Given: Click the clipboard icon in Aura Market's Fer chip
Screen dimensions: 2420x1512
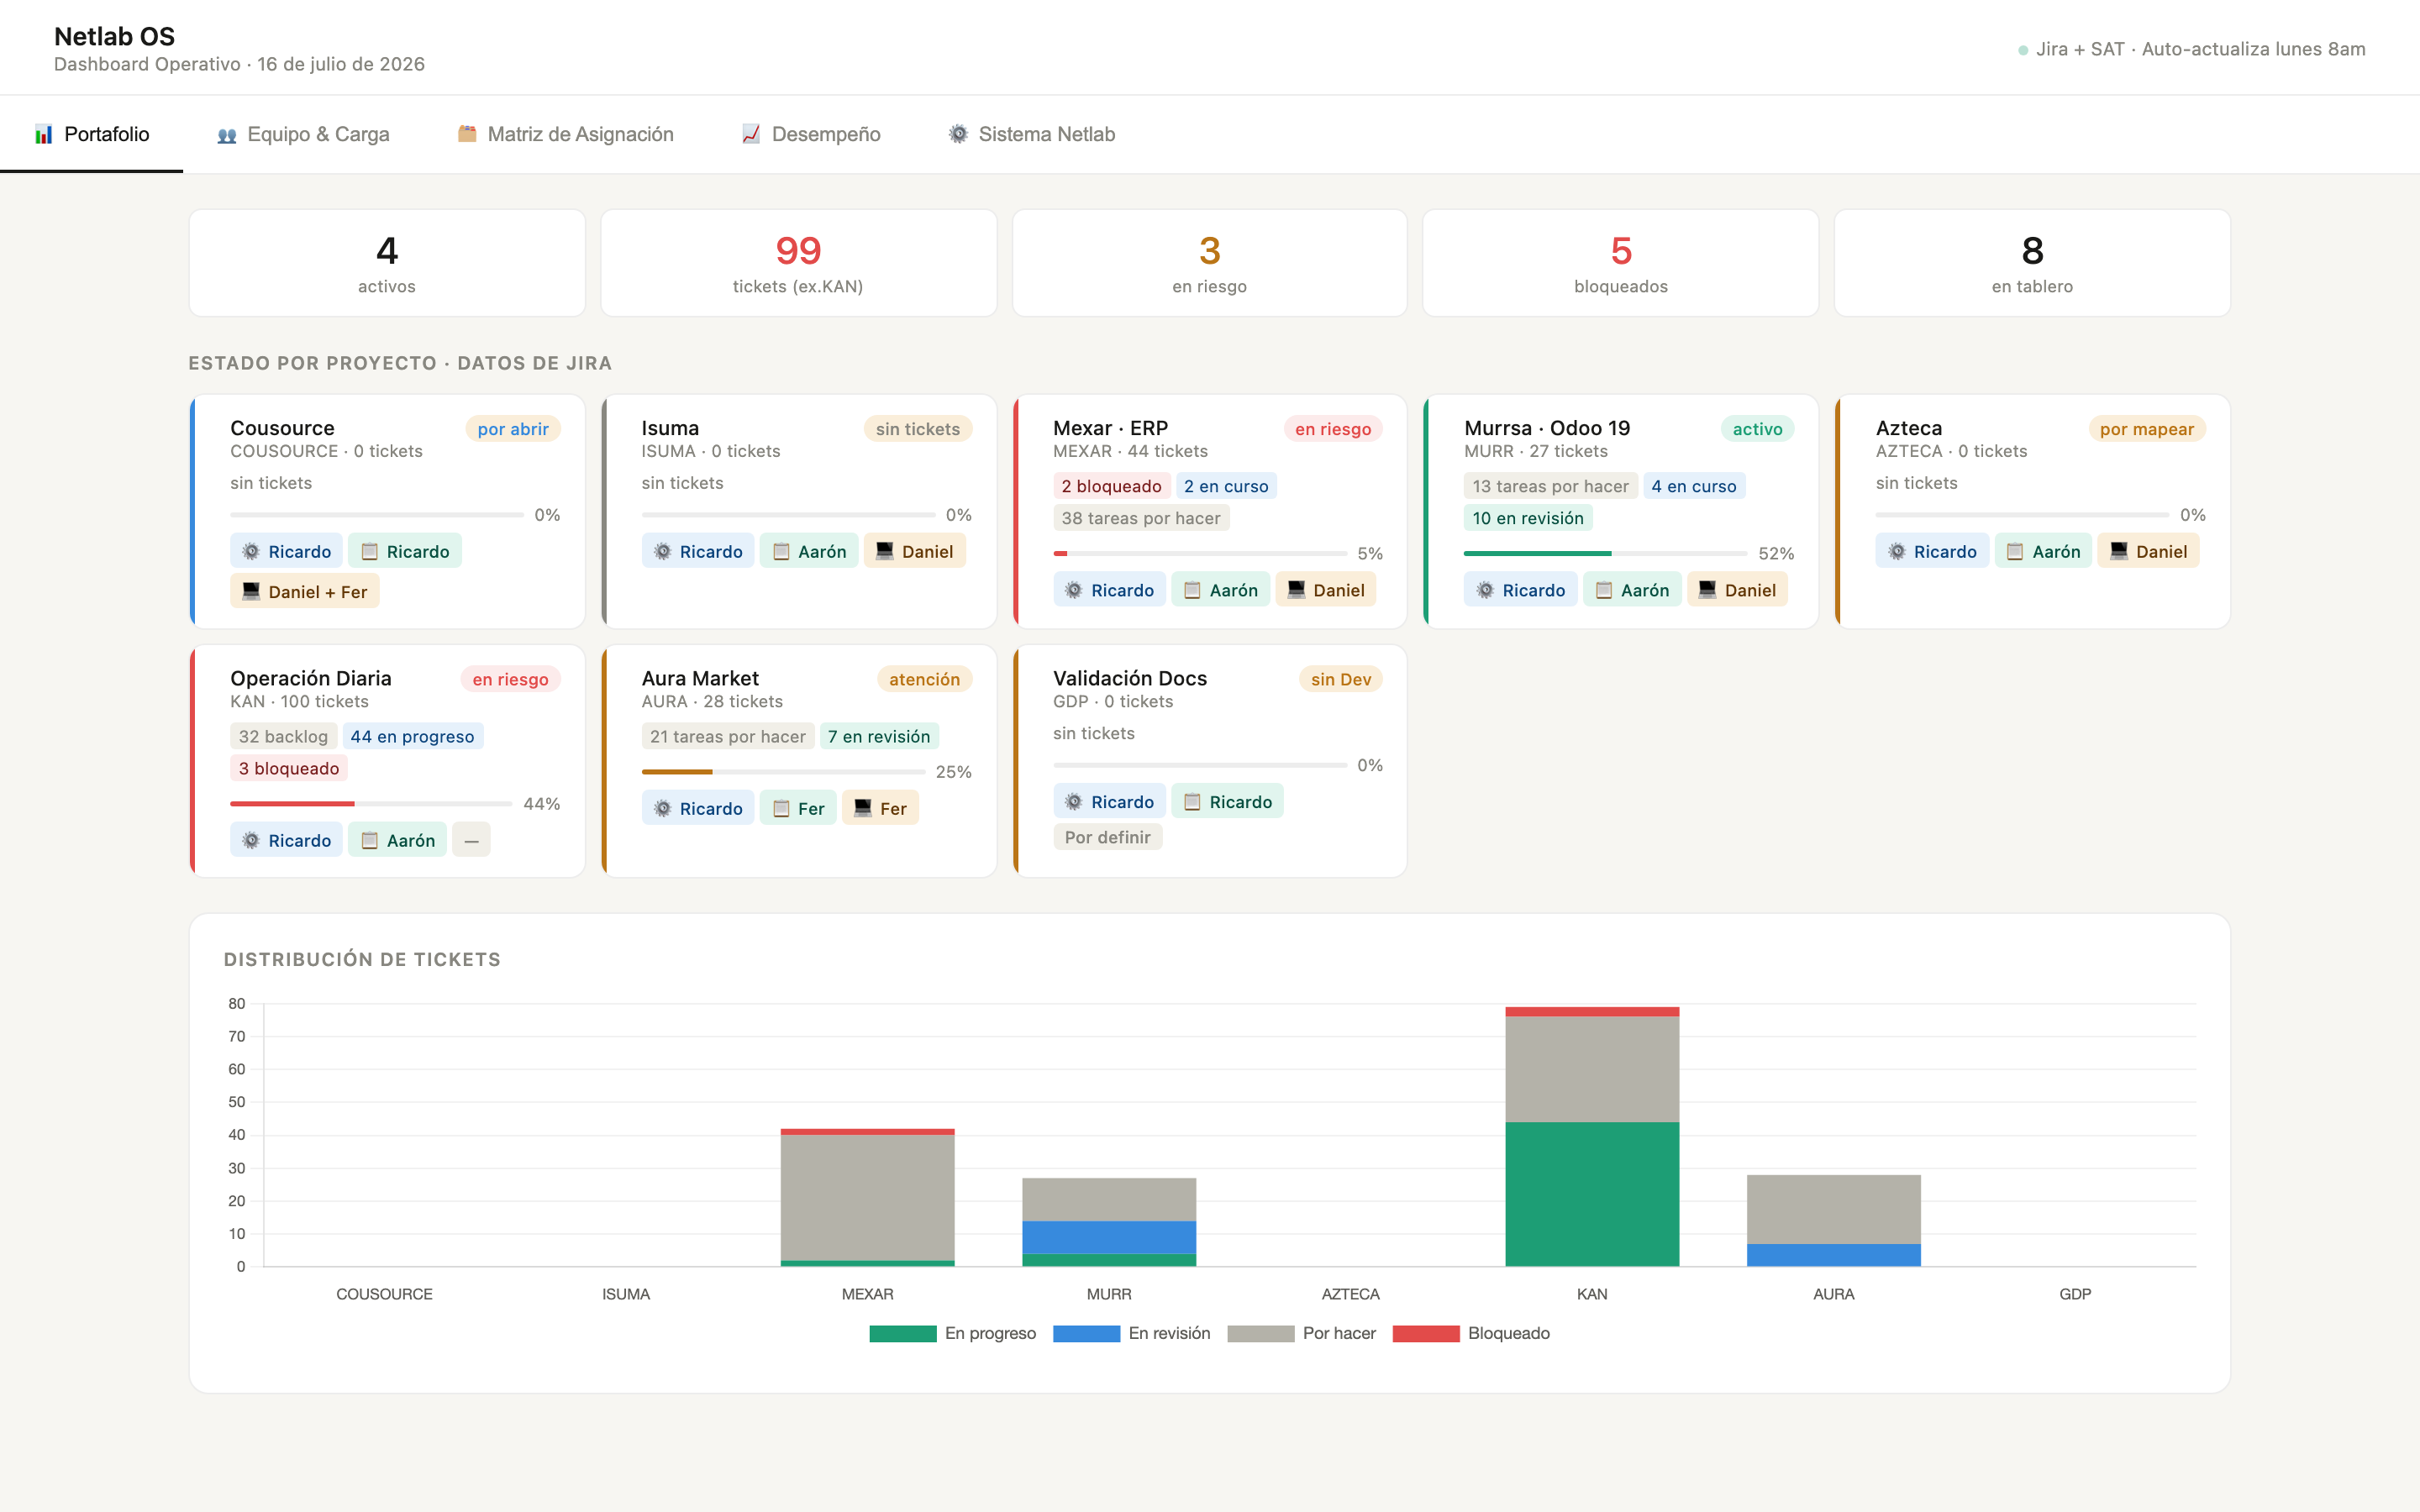Looking at the screenshot, I should (x=781, y=809).
